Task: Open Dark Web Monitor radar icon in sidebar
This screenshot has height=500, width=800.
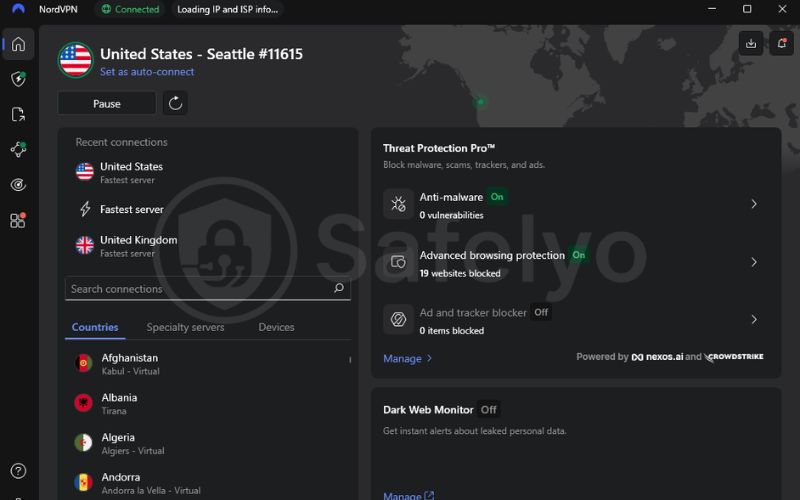Action: coord(18,185)
